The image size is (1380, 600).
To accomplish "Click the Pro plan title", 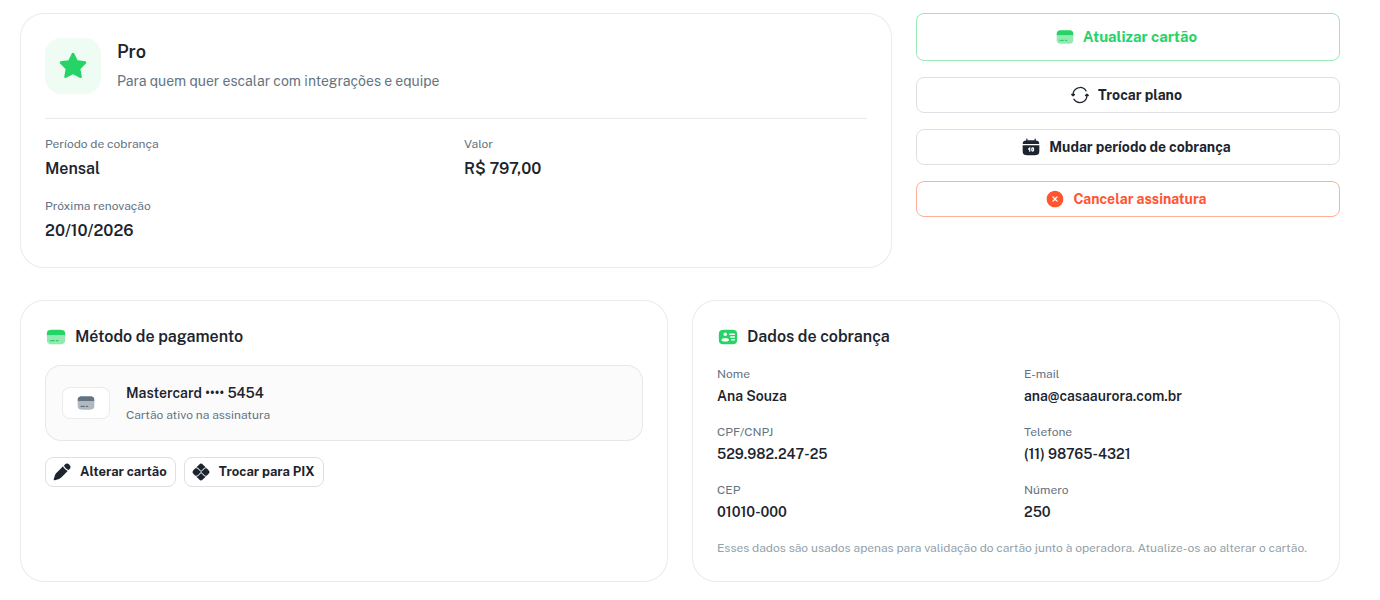I will point(132,52).
